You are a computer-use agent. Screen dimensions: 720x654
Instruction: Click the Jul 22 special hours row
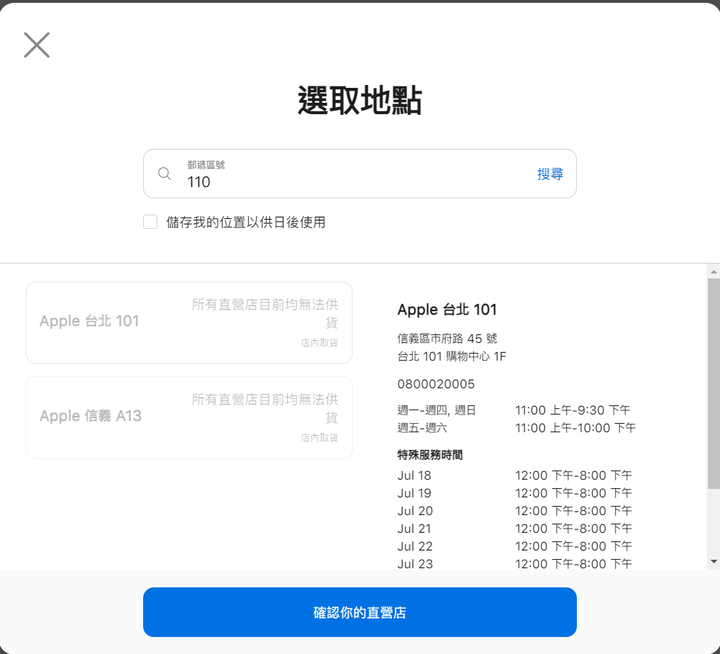pos(514,547)
